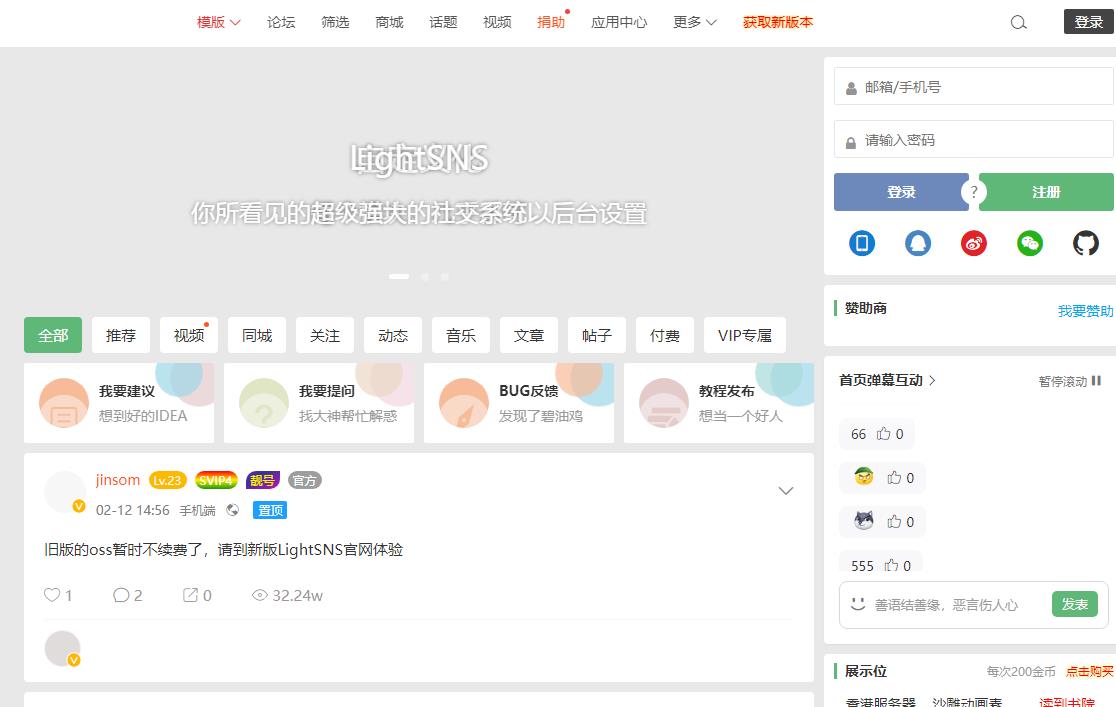Switch to the 推荐 tab
This screenshot has height=707, width=1116.
pyautogui.click(x=120, y=335)
